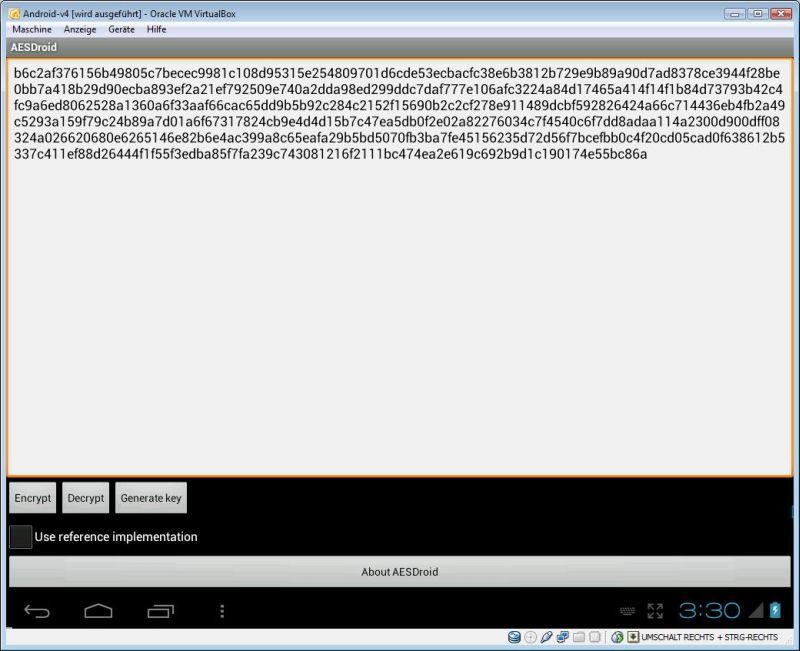800x651 pixels.
Task: Click the AESDroid app title label
Action: pyautogui.click(x=34, y=47)
